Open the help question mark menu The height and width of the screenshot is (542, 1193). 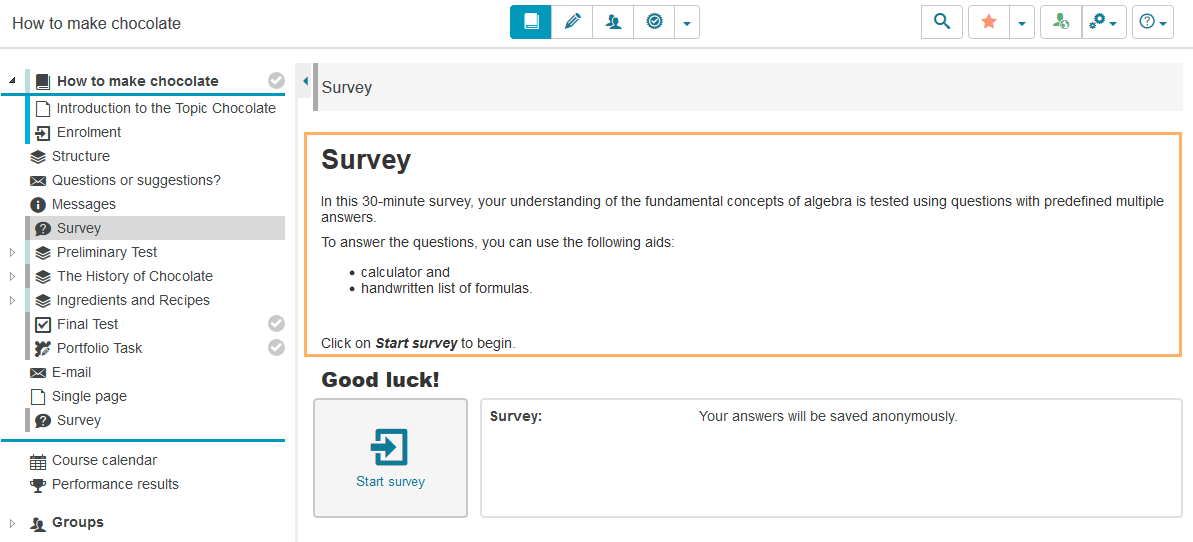[x=1152, y=22]
